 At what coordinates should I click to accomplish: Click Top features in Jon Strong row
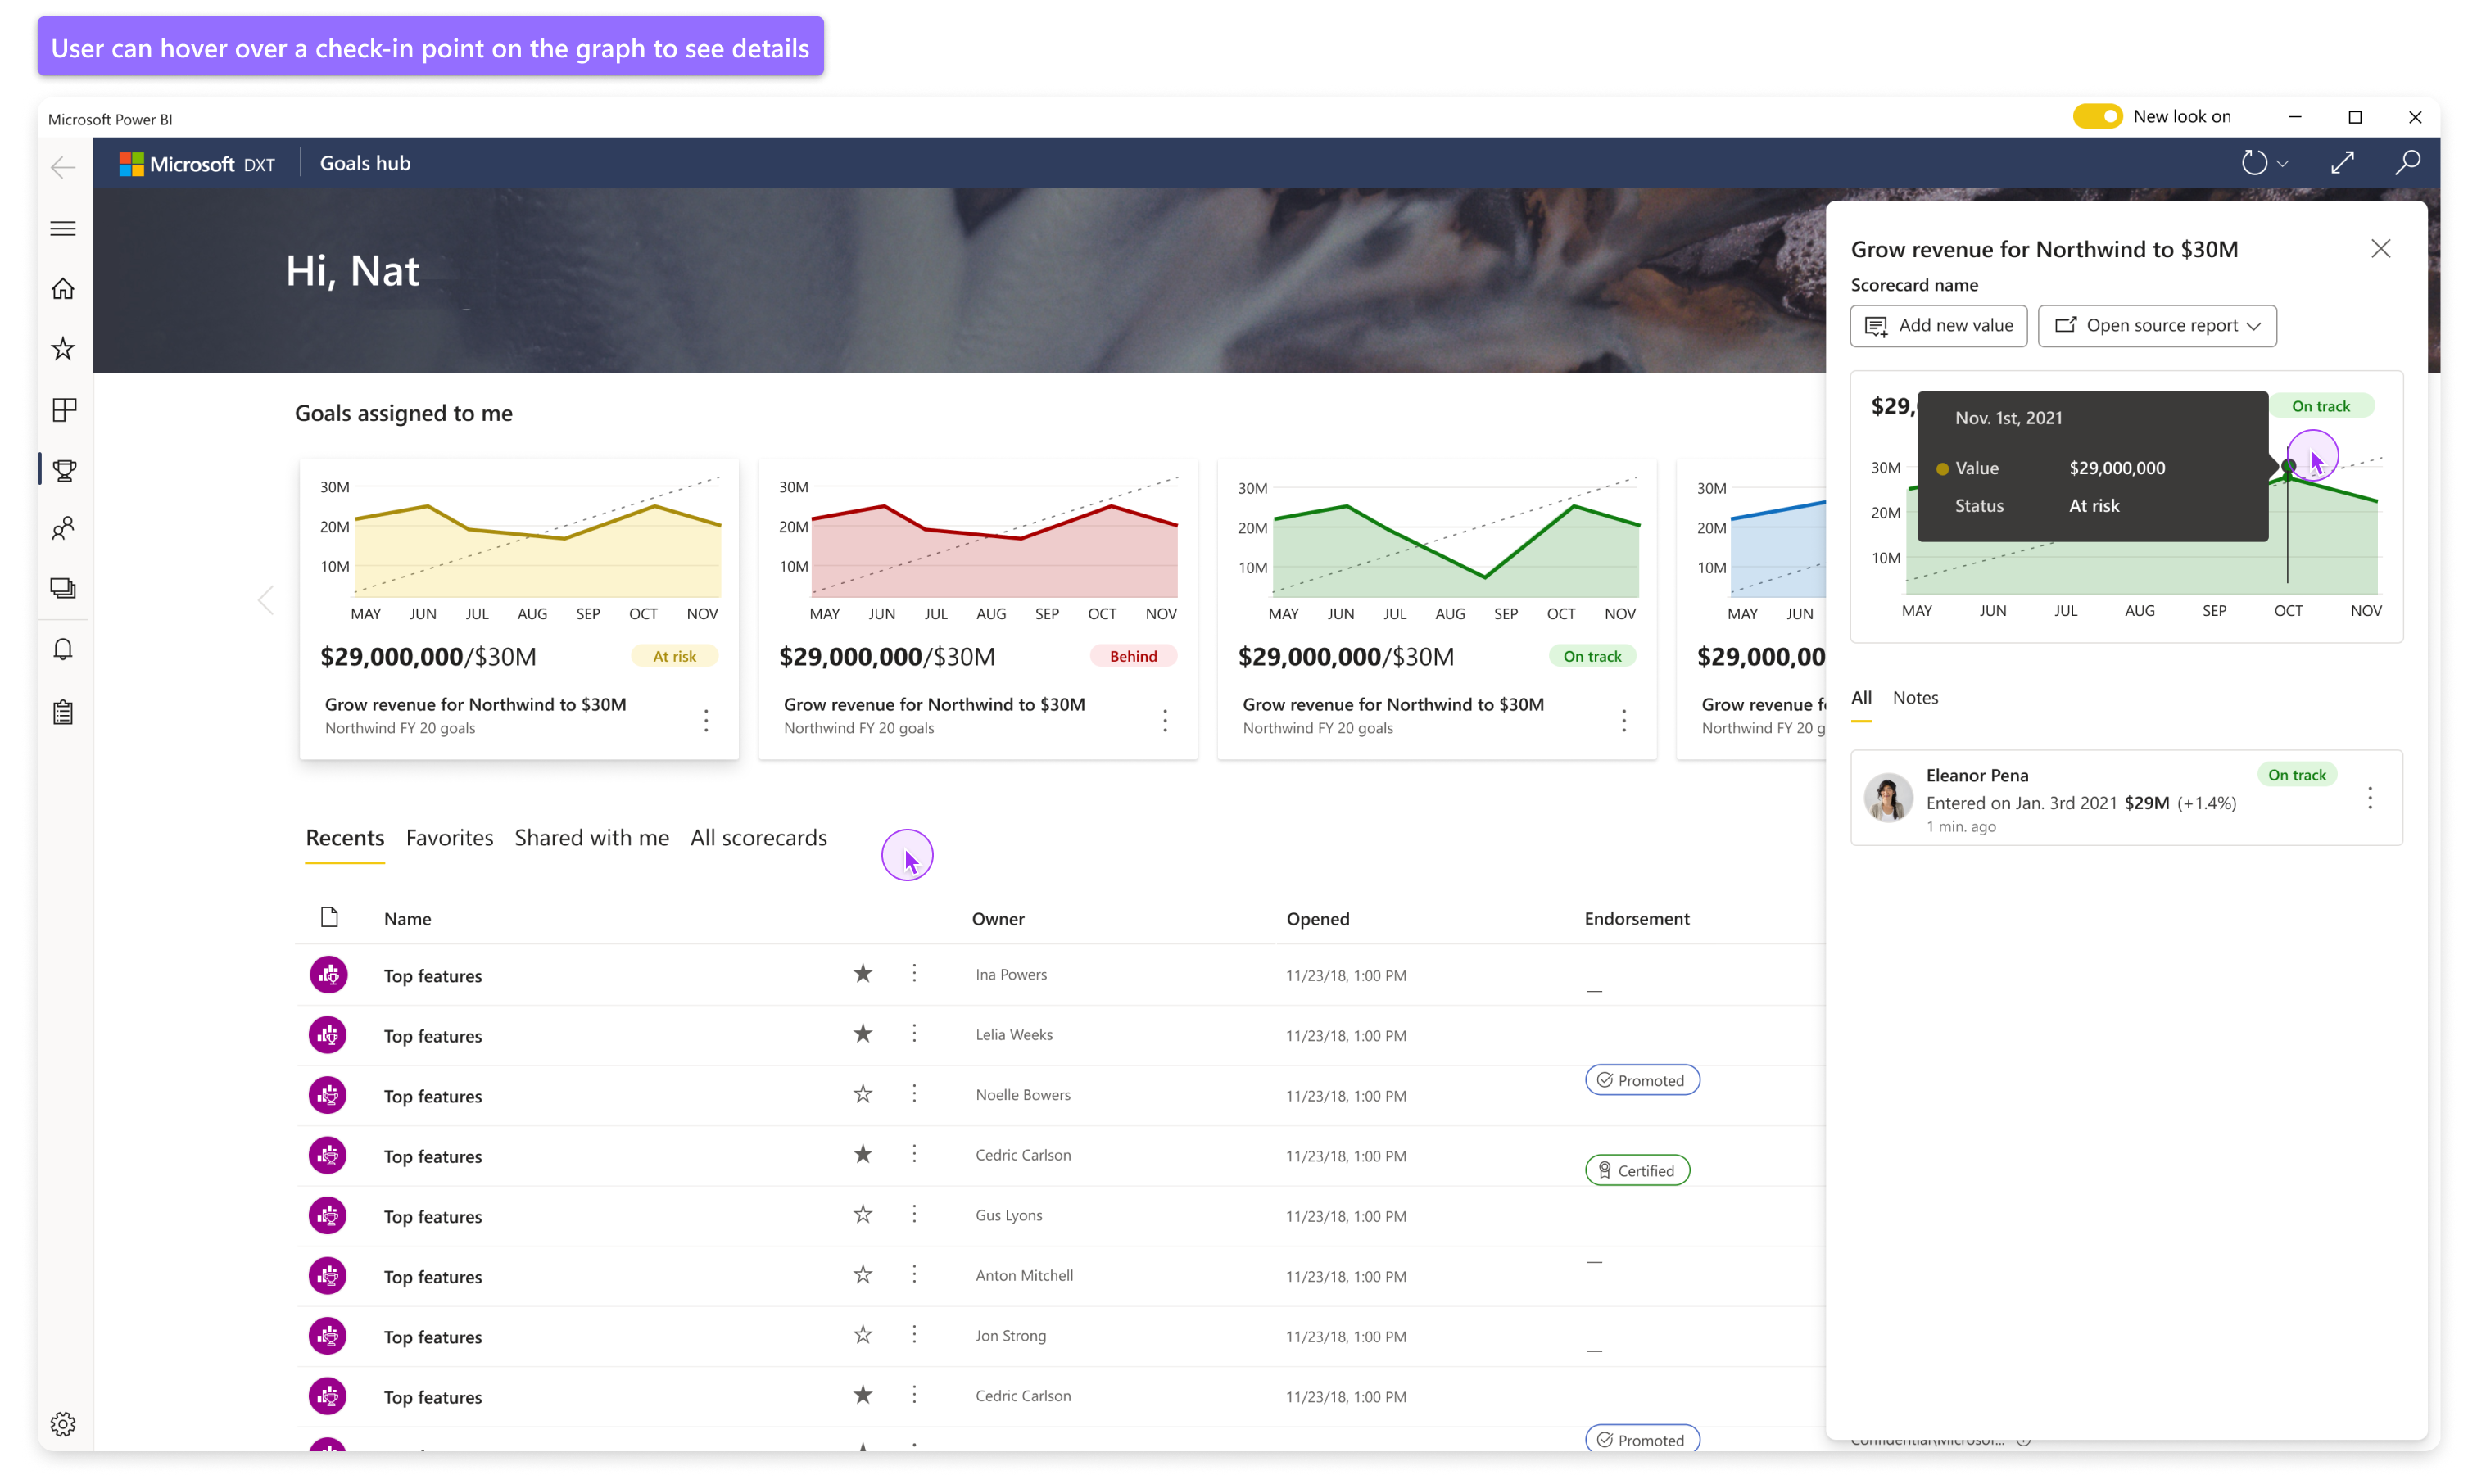[x=432, y=1337]
